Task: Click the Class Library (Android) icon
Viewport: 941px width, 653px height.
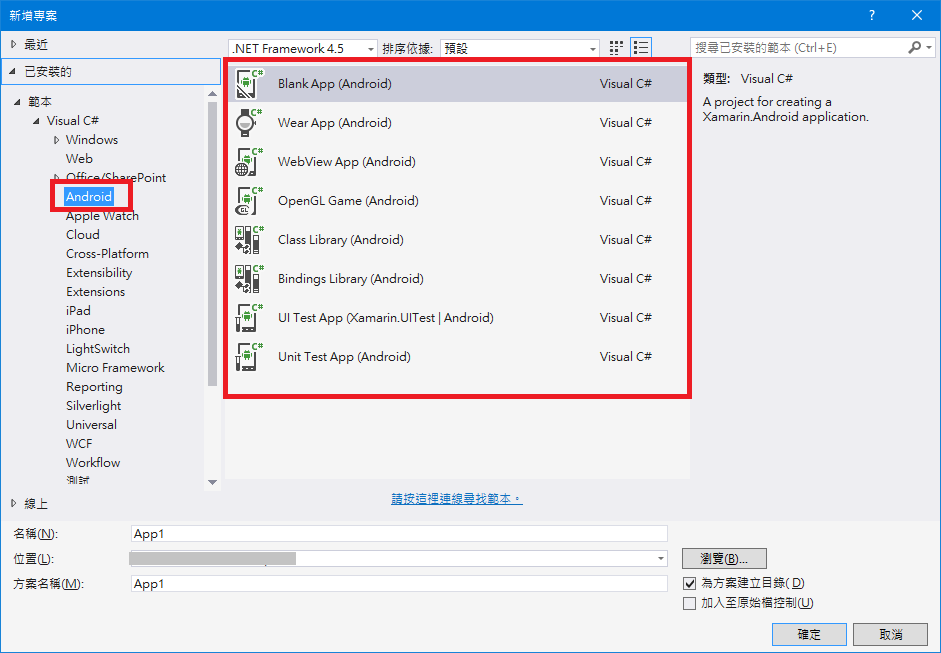Action: pos(249,240)
